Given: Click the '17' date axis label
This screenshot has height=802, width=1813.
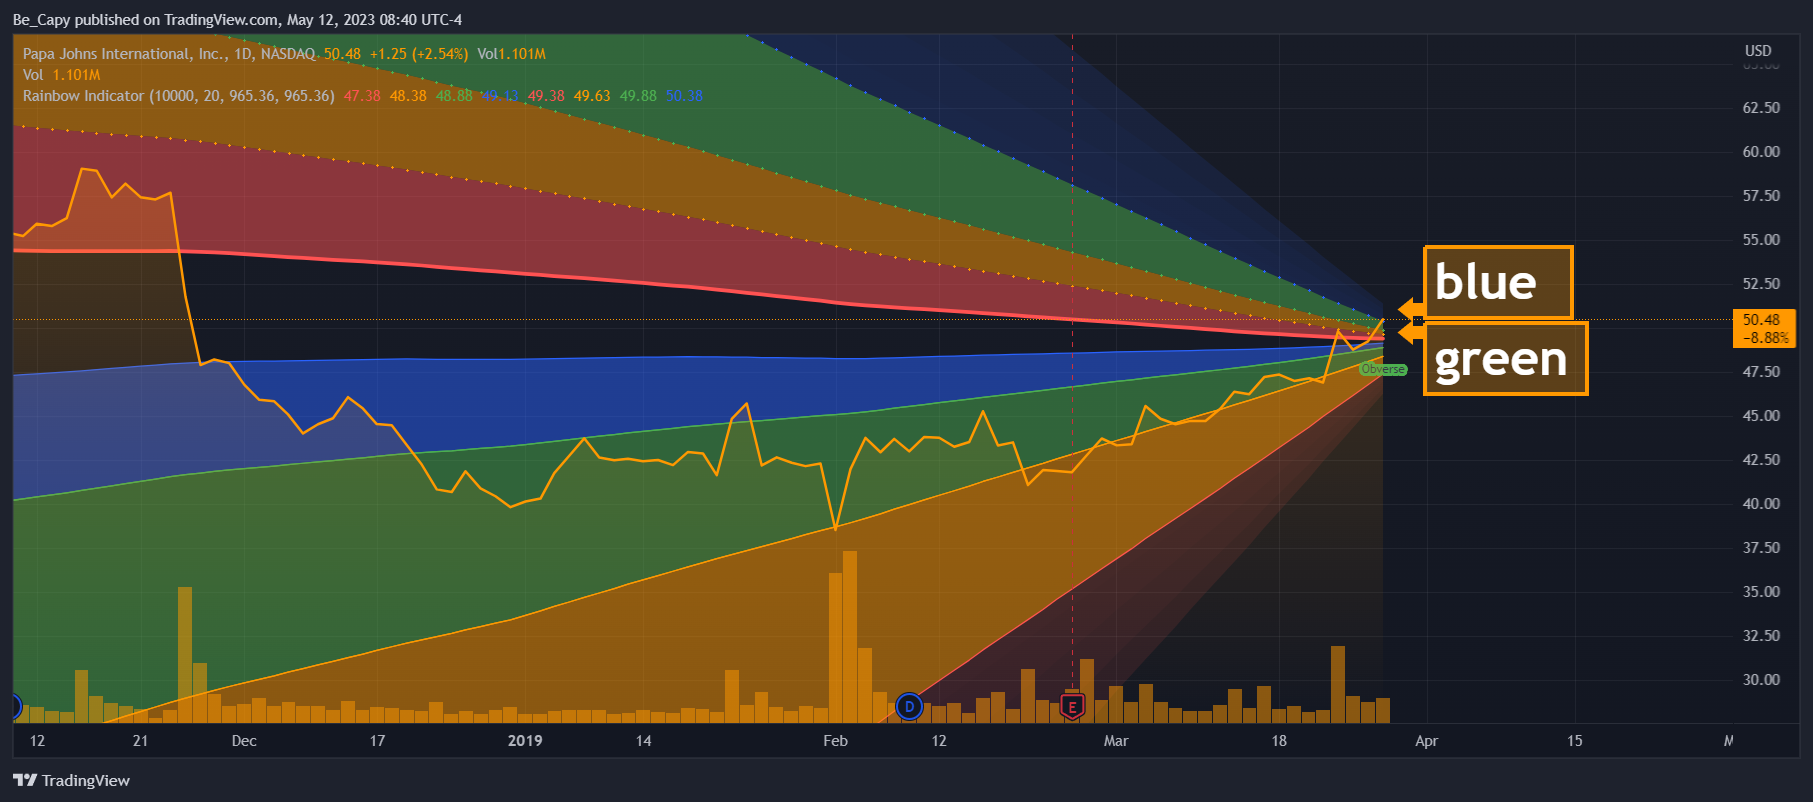Looking at the screenshot, I should [377, 741].
